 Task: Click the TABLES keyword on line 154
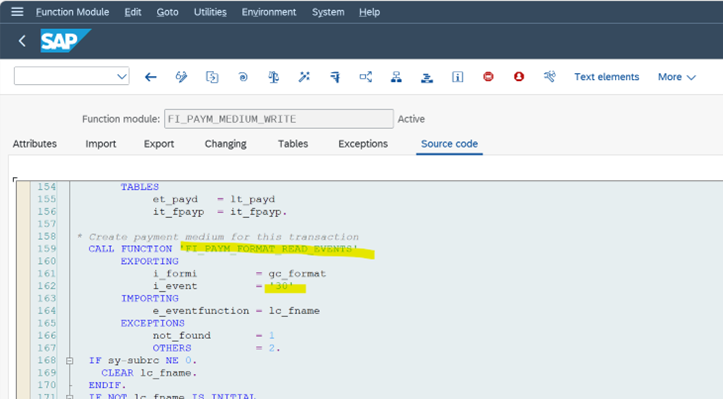pyautogui.click(x=140, y=187)
